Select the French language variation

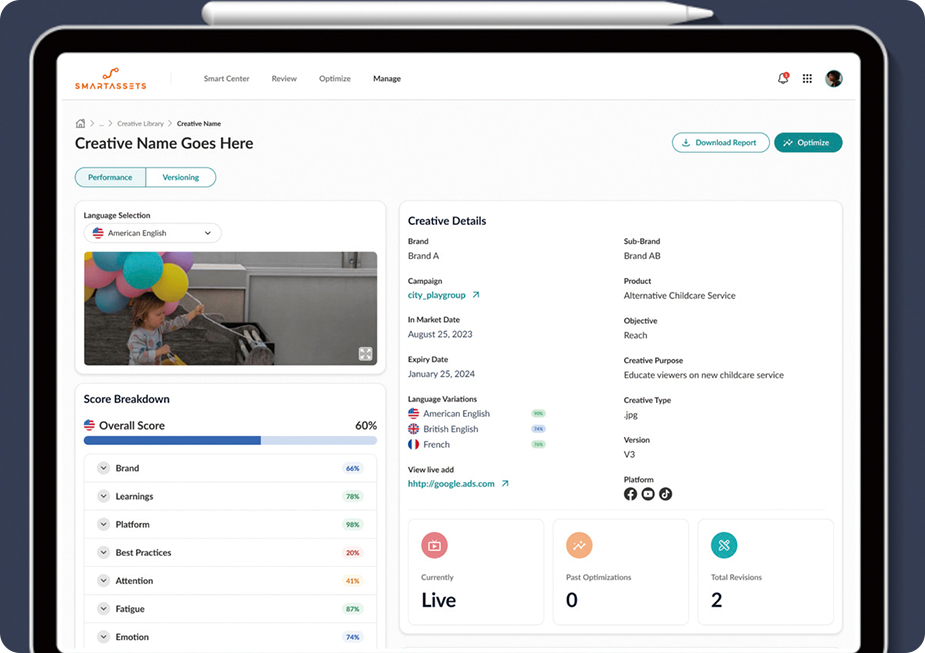(x=437, y=444)
